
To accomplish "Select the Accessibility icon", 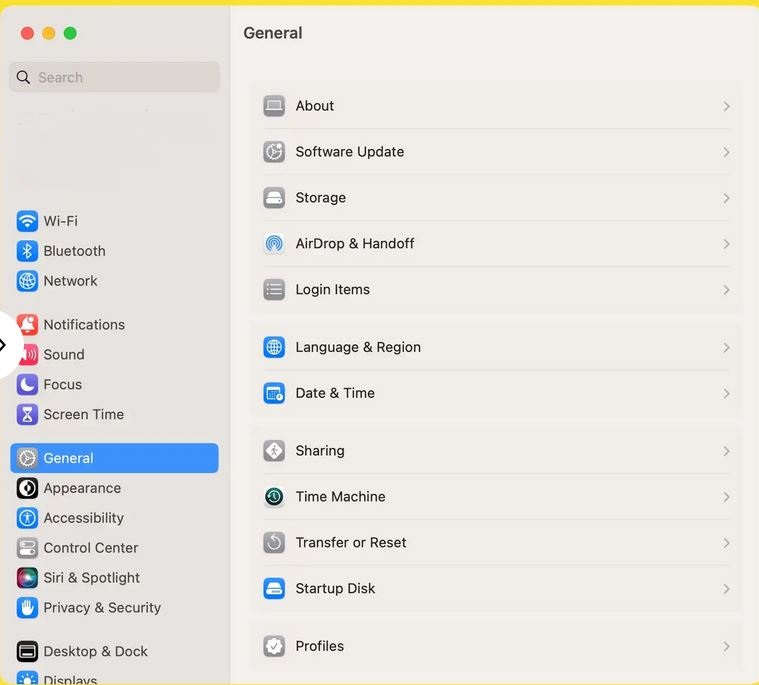I will (27, 518).
